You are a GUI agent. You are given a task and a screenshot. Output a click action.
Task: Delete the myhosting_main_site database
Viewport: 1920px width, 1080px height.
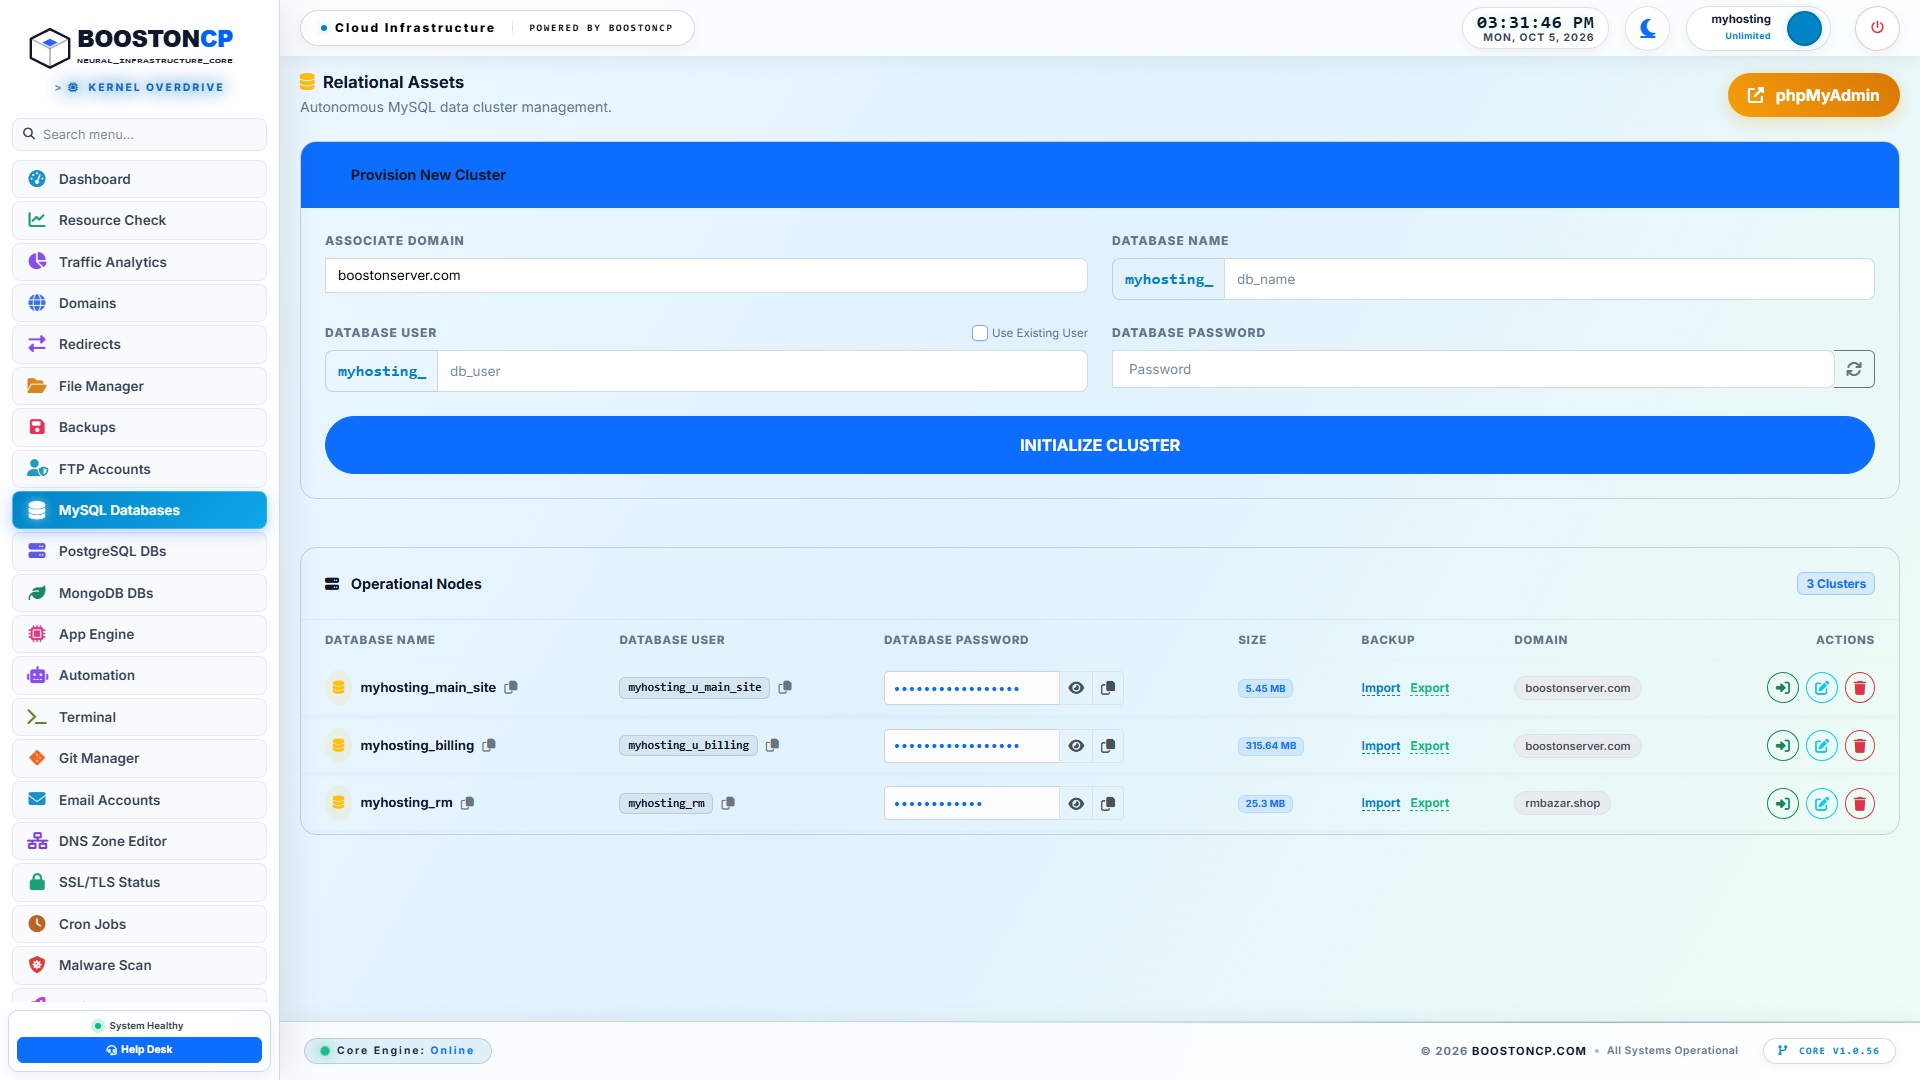[1859, 688]
